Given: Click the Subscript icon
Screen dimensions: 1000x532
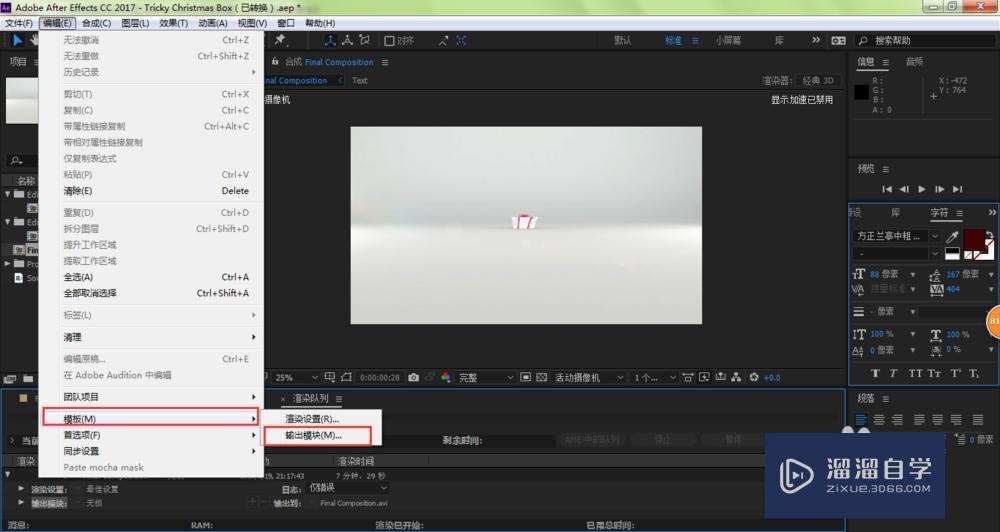Looking at the screenshot, I should 974,374.
